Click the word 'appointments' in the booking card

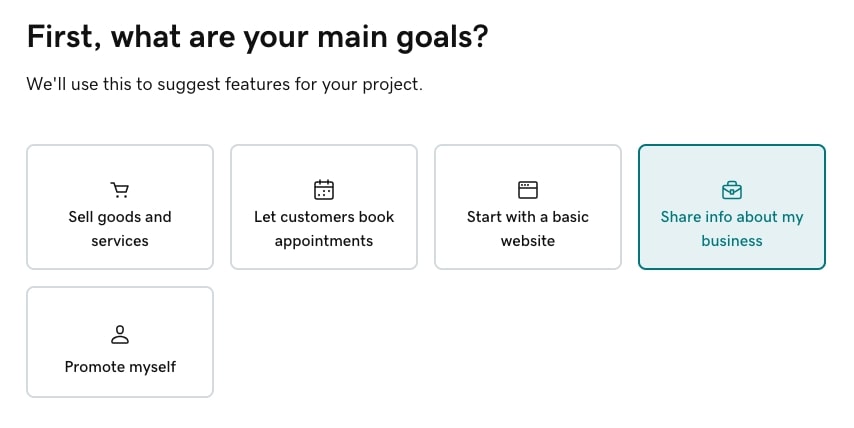coord(324,241)
